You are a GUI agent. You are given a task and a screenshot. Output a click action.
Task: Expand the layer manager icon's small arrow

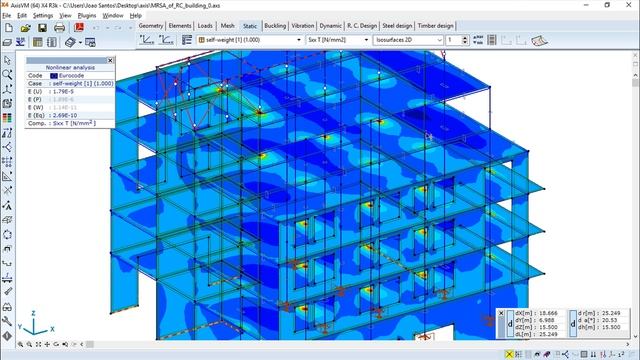pyautogui.click(x=80, y=42)
